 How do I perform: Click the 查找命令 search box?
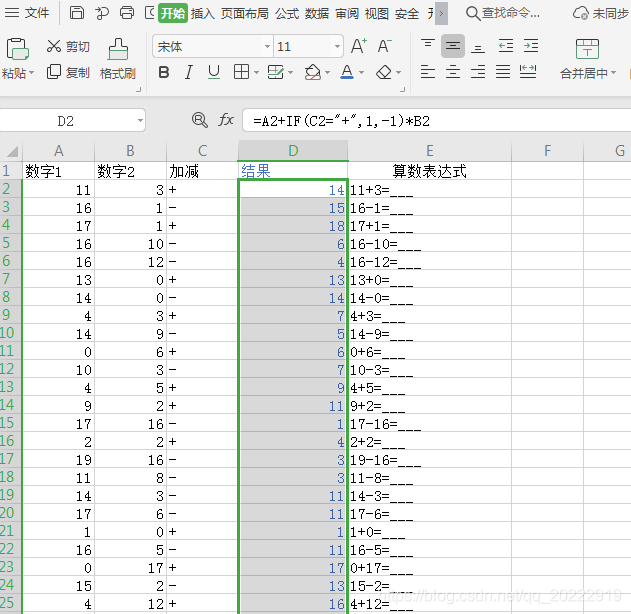point(503,13)
